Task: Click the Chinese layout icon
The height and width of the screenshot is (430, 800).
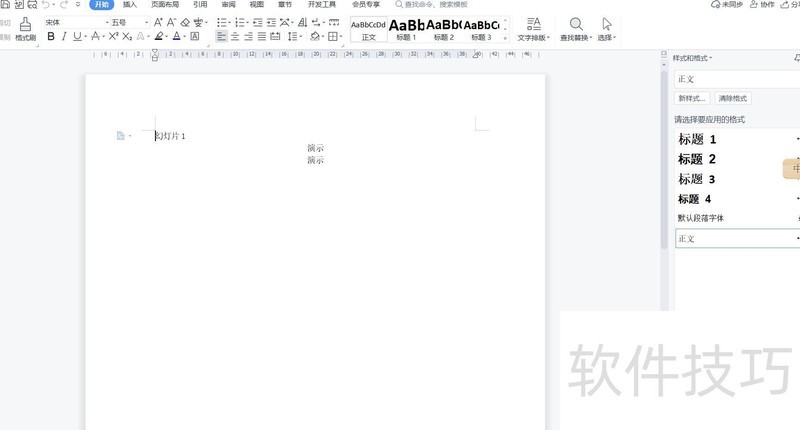Action: click(x=285, y=22)
